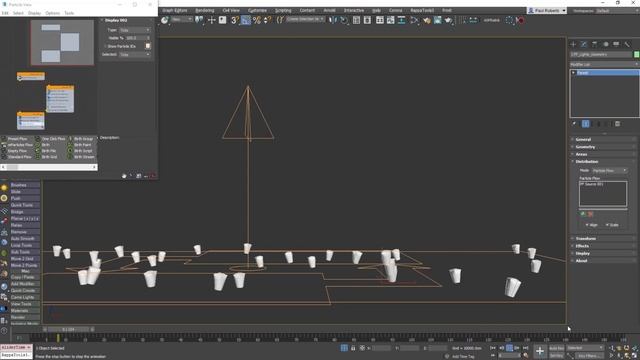Image resolution: width=640 pixels, height=360 pixels.
Task: Click the Particle View depot horizontal scrollbar
Action: (49, 167)
